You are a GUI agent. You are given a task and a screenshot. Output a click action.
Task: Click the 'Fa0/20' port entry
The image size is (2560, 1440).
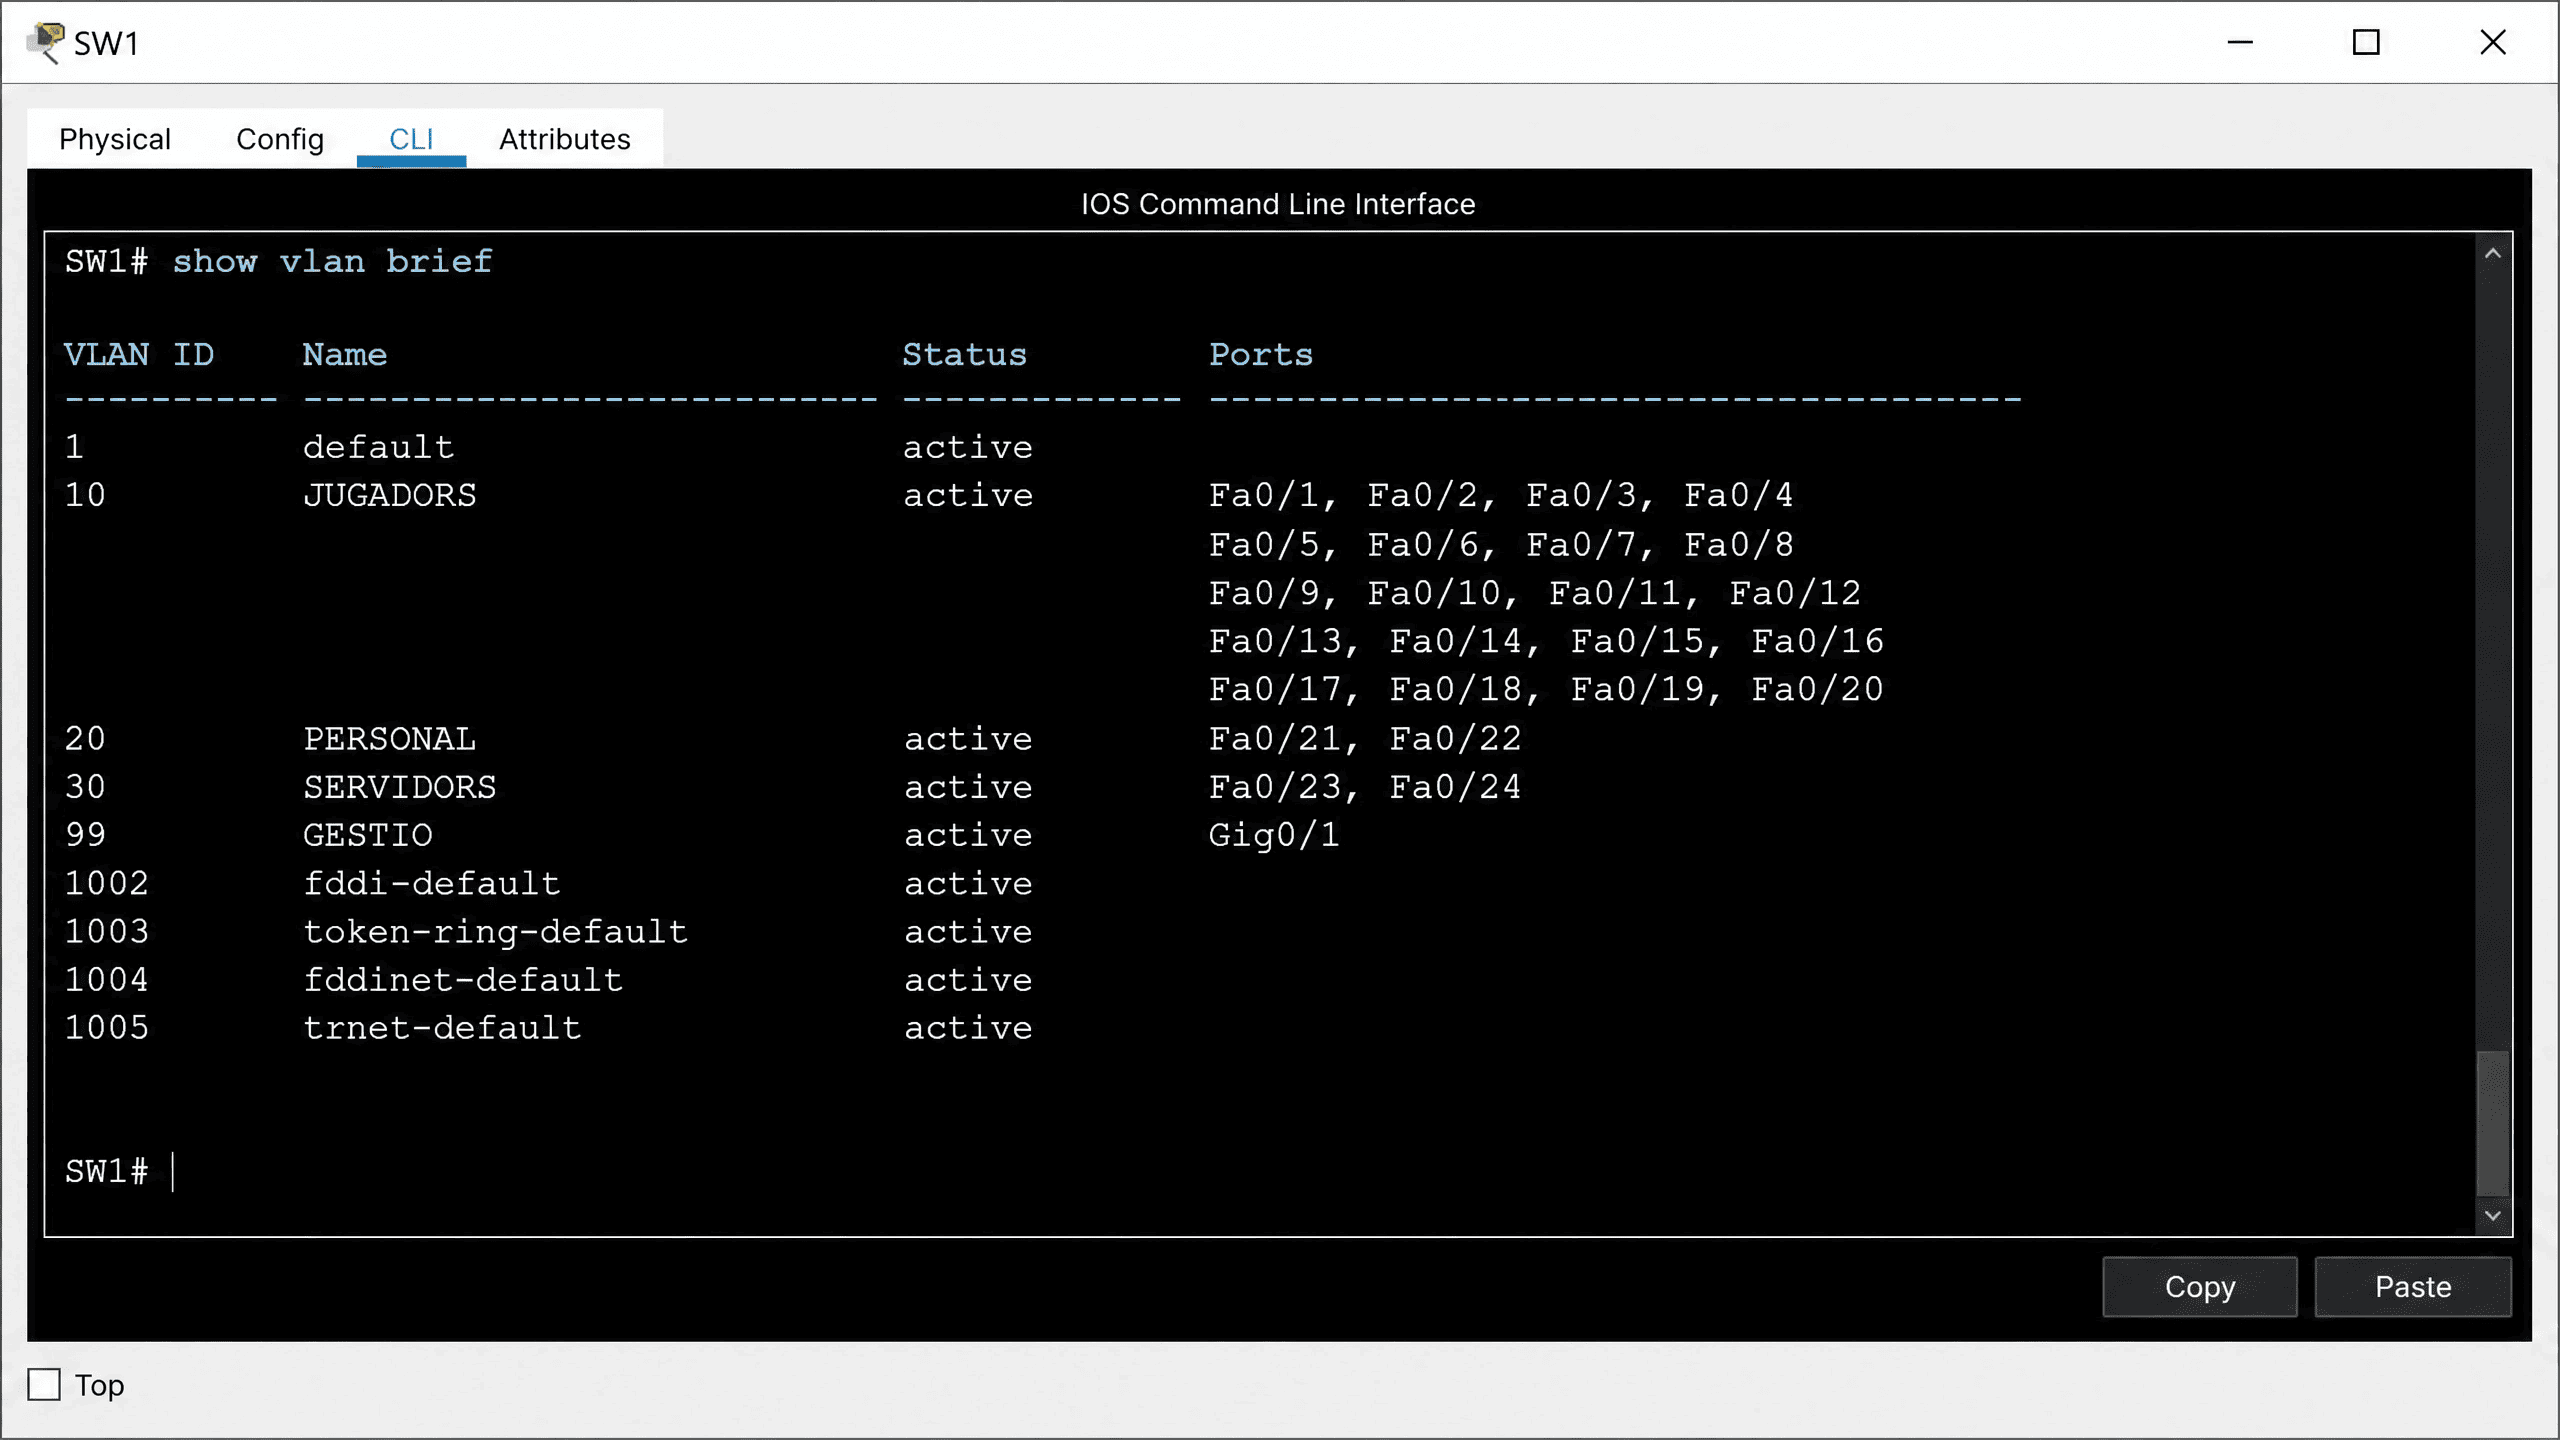pyautogui.click(x=1818, y=689)
